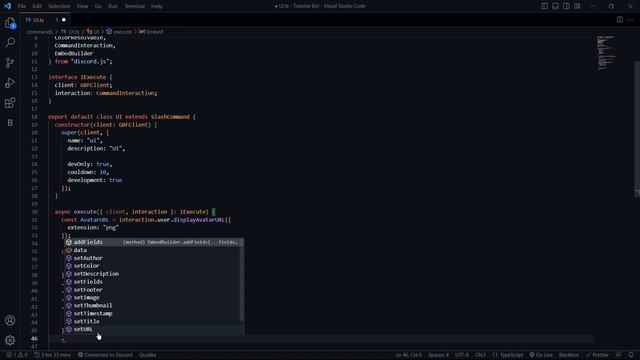Change indentation via Spaces: 4
This screenshot has height=360, width=640.
[x=438, y=355]
